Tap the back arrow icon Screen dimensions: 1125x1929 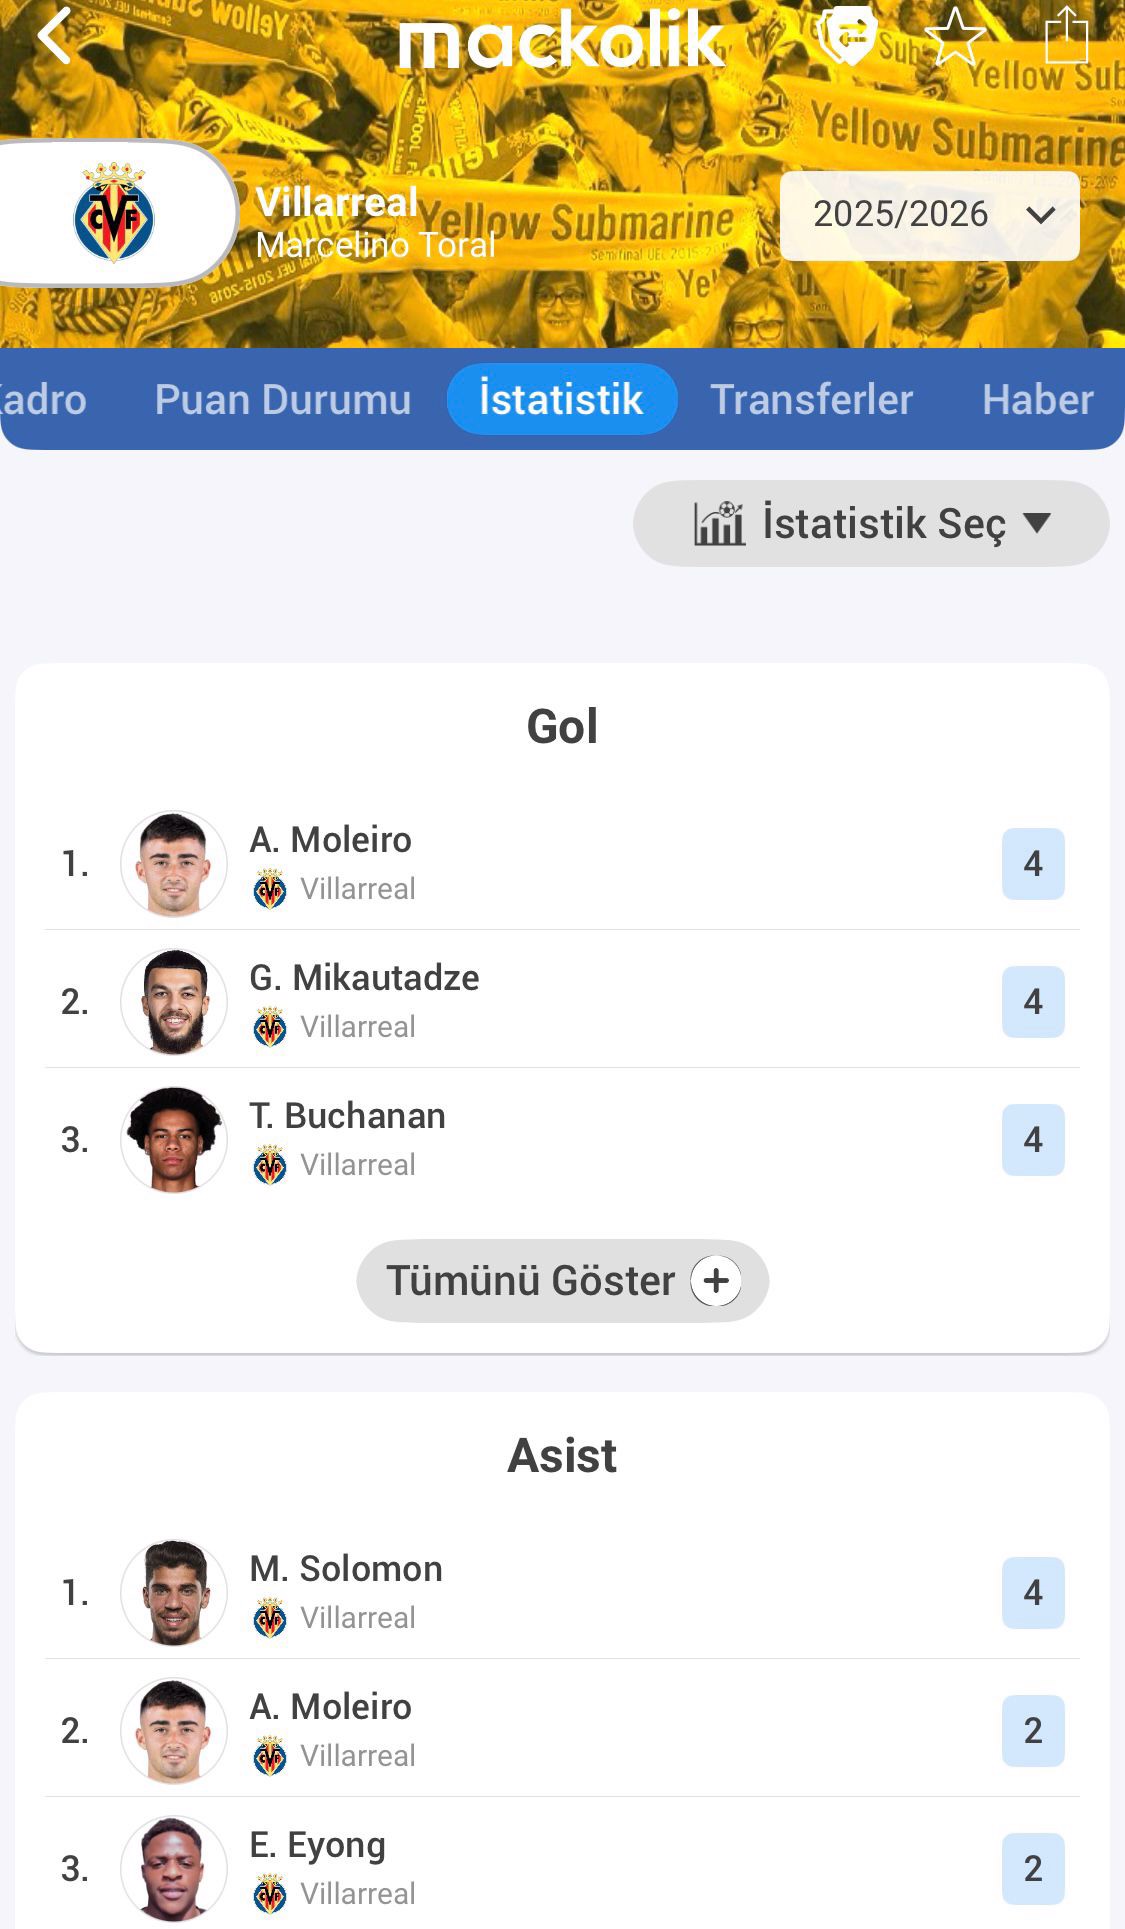point(55,37)
